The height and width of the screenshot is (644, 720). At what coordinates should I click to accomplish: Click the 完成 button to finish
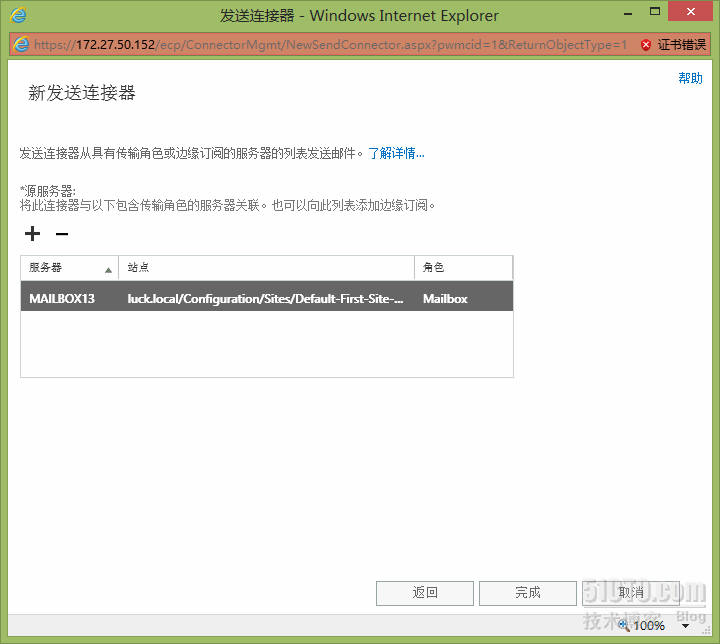click(528, 593)
